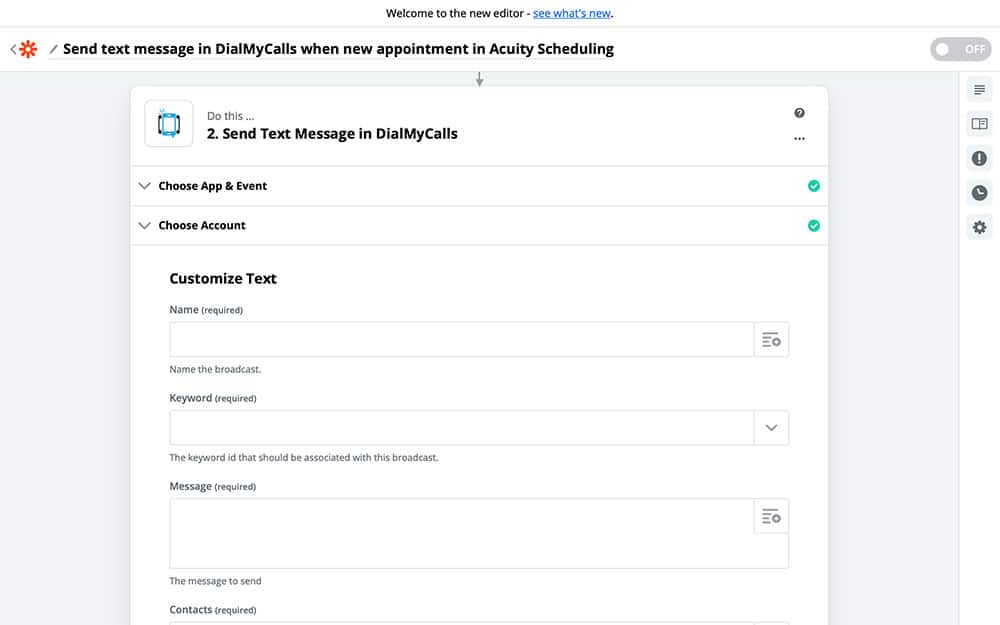This screenshot has width=1000, height=625.
Task: Expand the Choose Account section
Action: click(x=201, y=225)
